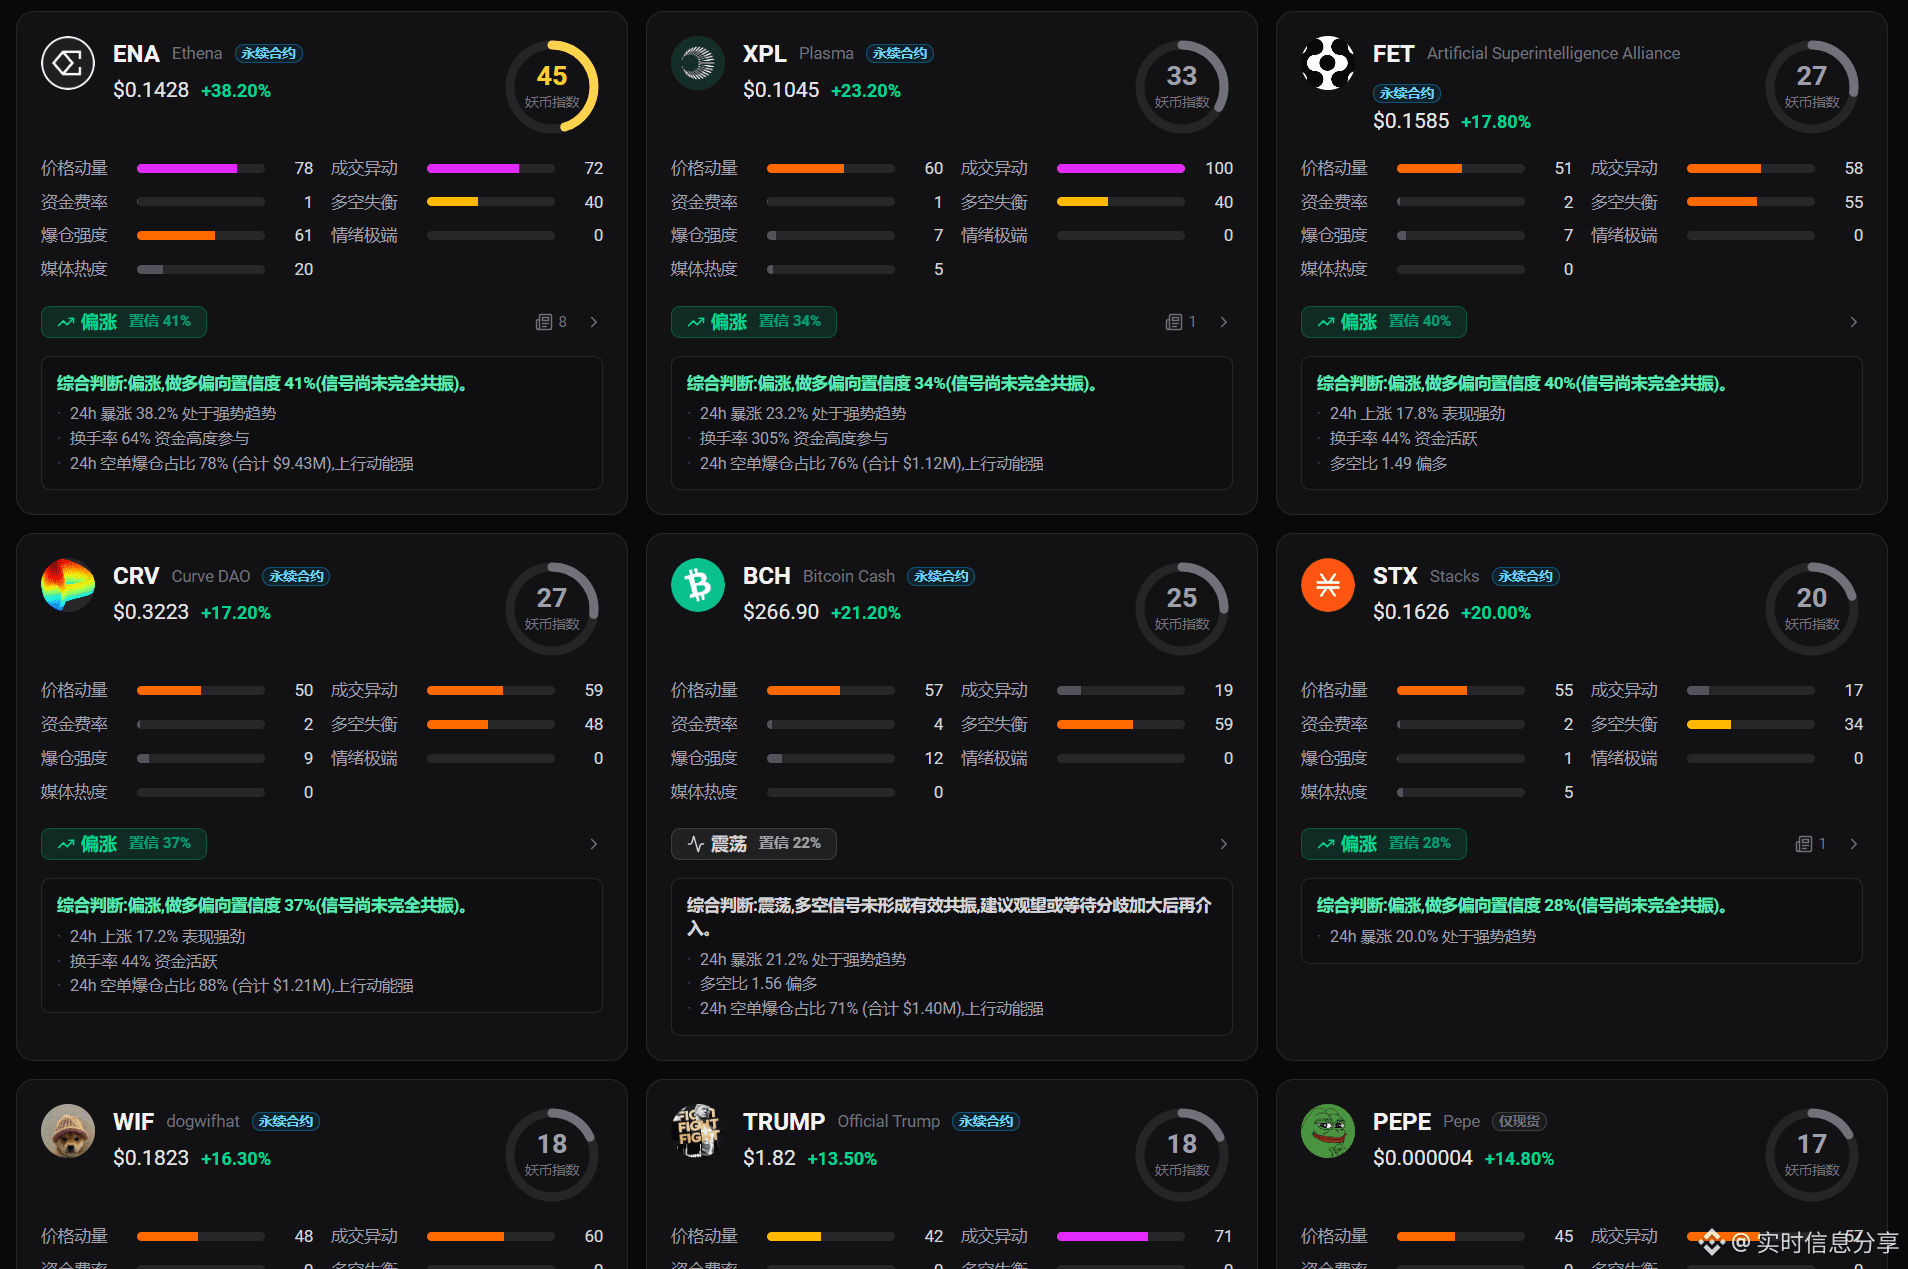The image size is (1908, 1269).
Task: Click ENA summary analysis box
Action: [322, 423]
